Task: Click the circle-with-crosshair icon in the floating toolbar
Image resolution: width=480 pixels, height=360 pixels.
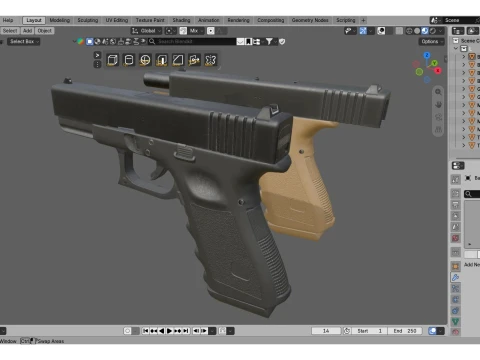Action: [145, 60]
